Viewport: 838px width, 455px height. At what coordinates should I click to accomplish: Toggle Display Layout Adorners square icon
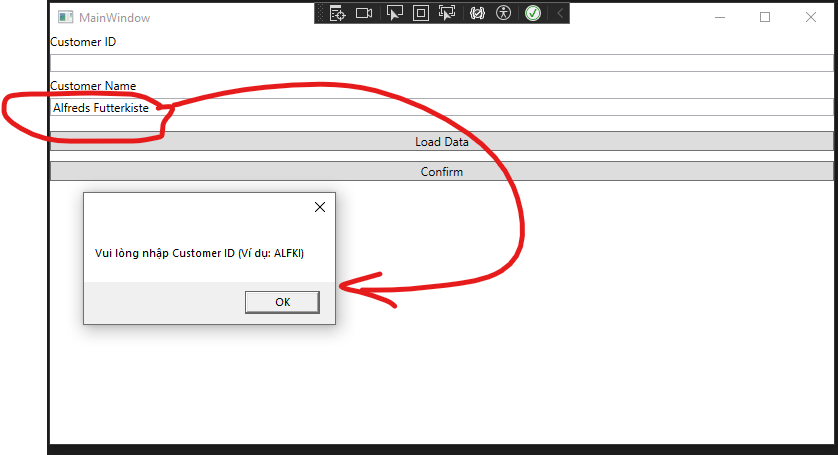421,13
